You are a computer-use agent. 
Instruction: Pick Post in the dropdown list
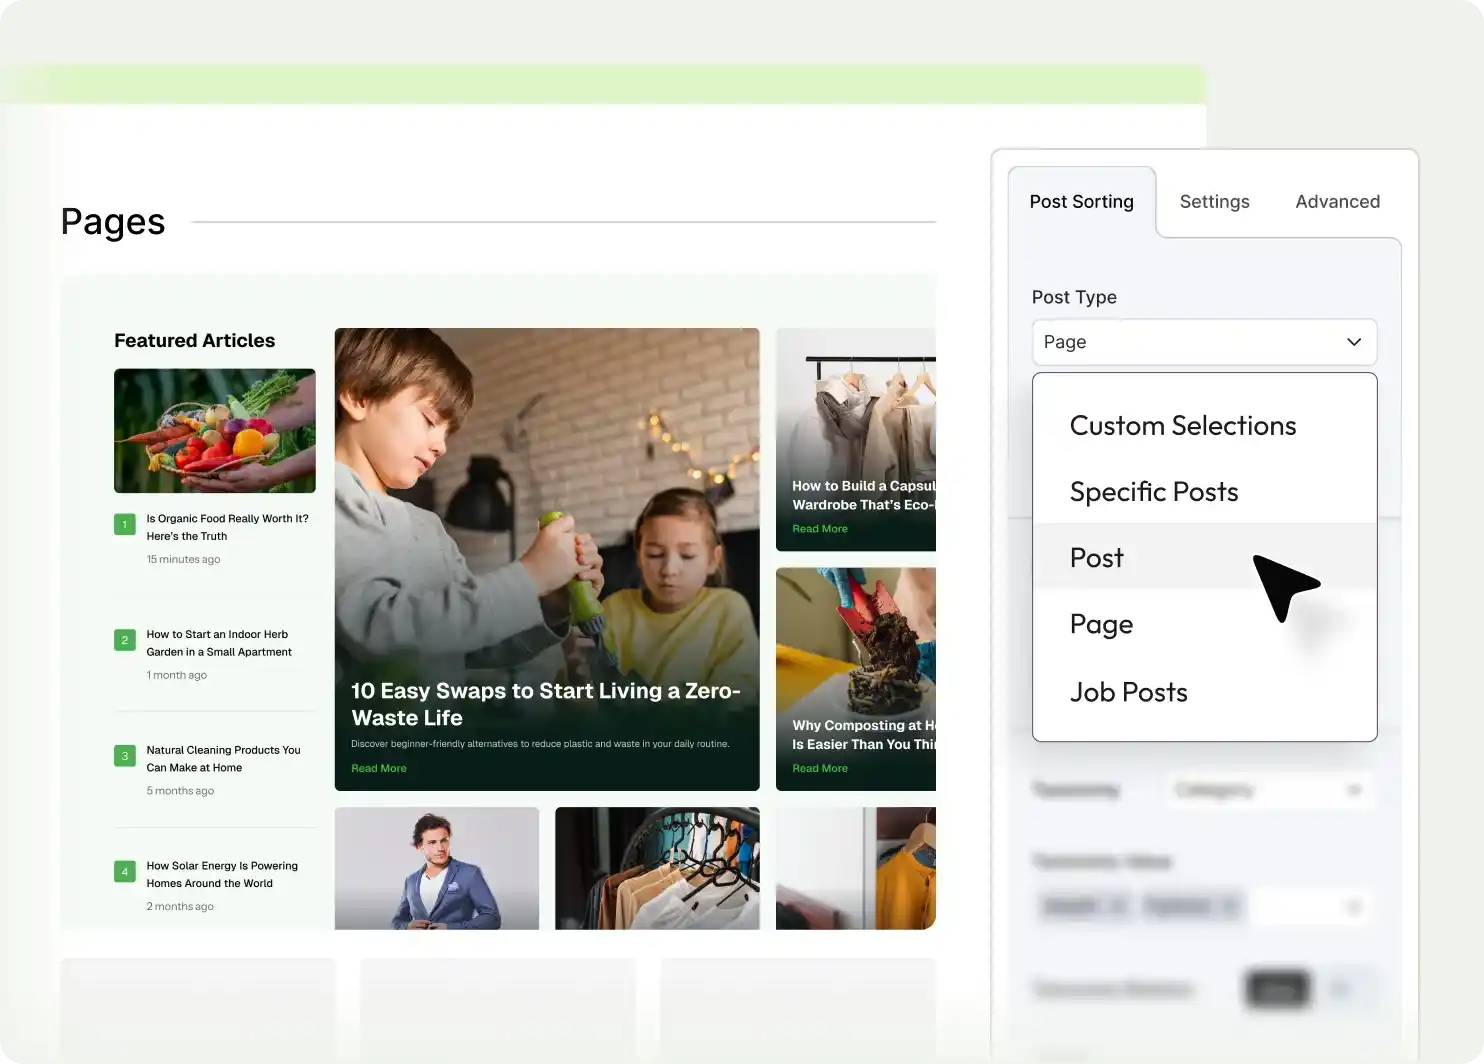tap(1096, 558)
